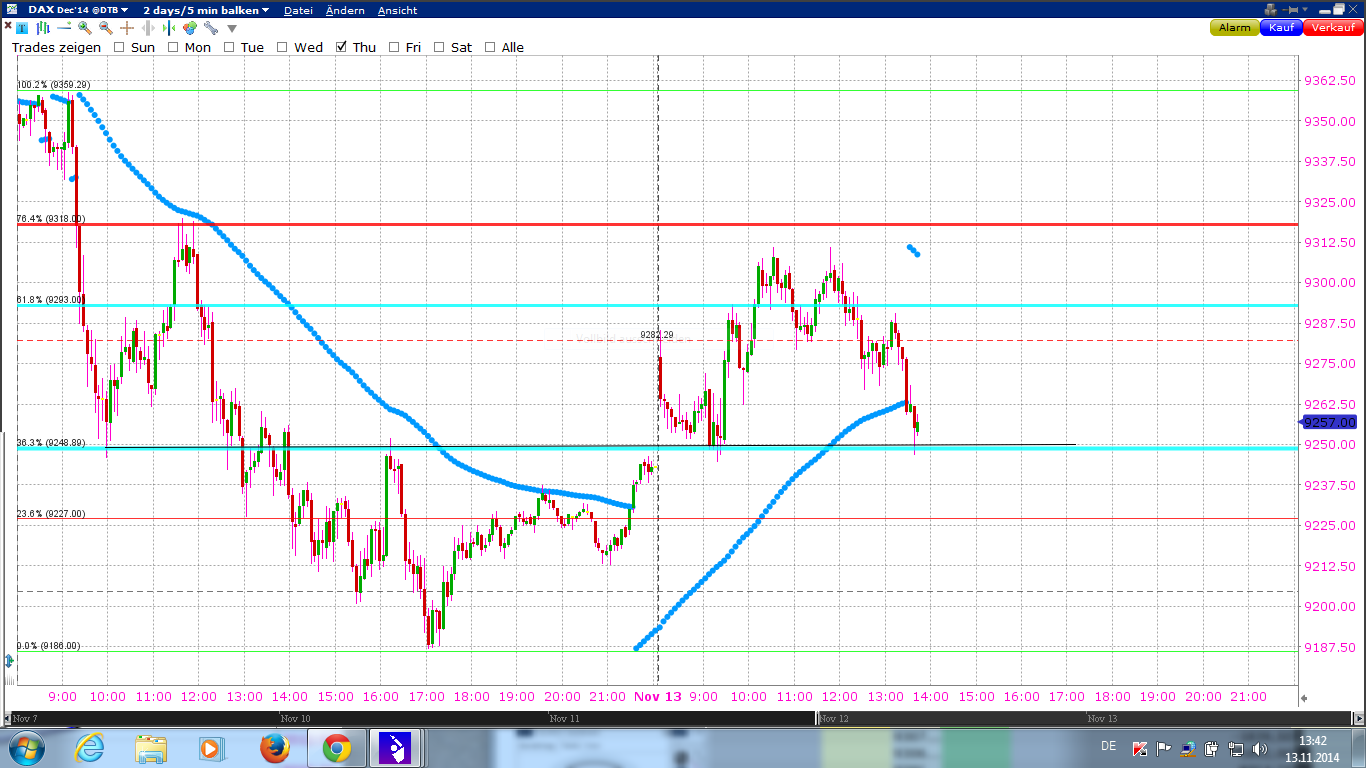Open the Datei menu

(x=298, y=10)
